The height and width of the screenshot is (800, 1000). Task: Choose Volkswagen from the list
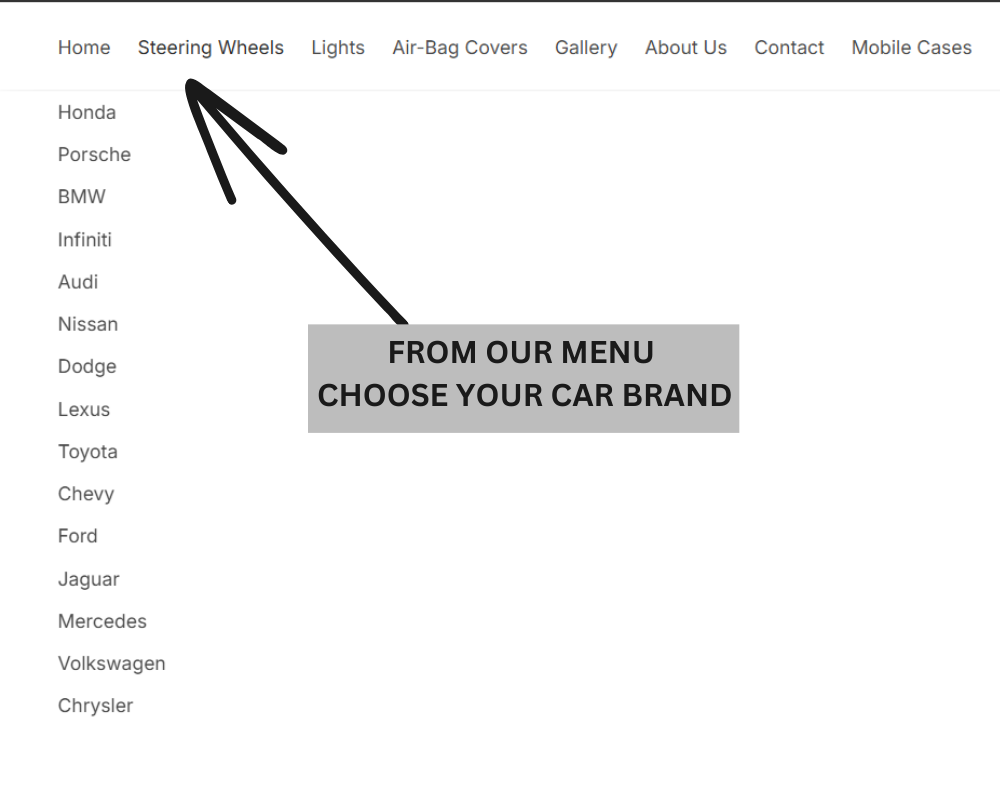point(112,663)
